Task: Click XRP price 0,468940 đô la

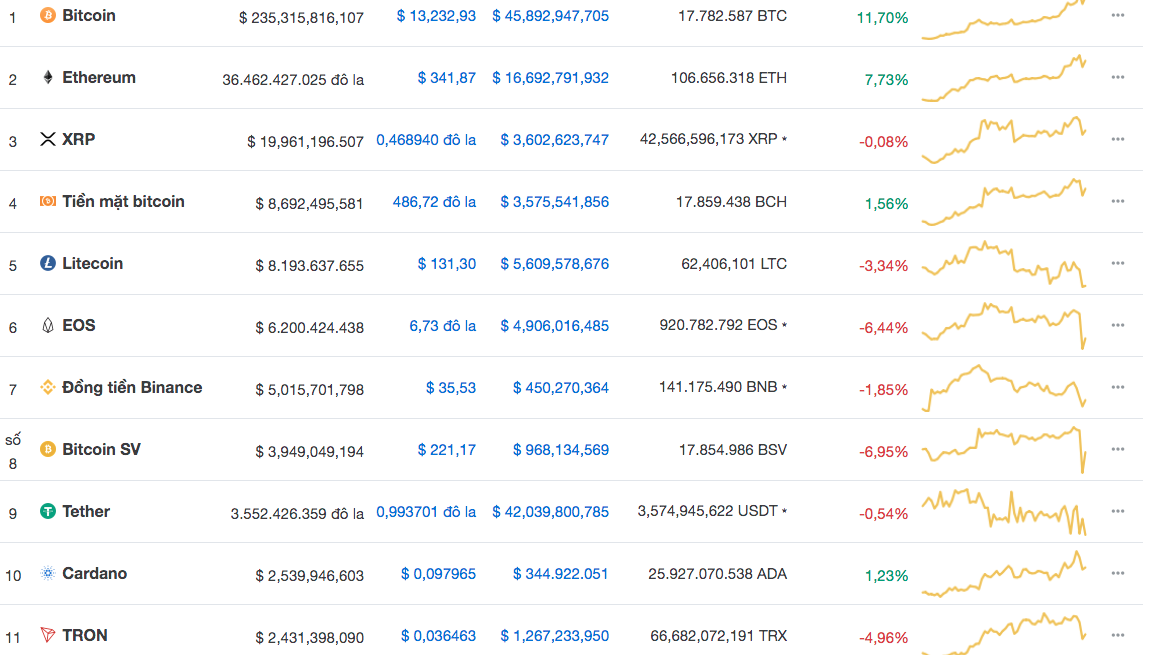Action: tap(426, 140)
